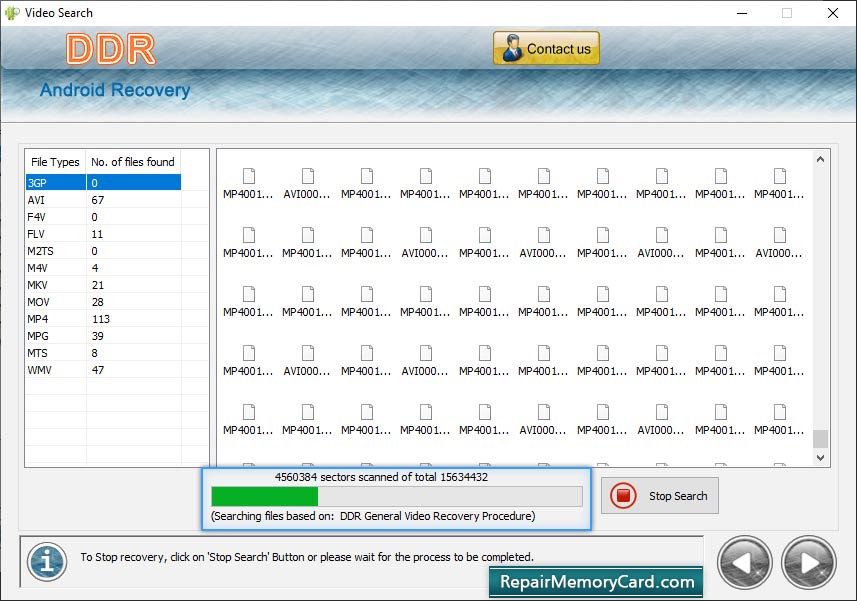Click the file list scrollbar up arrow

(x=820, y=160)
